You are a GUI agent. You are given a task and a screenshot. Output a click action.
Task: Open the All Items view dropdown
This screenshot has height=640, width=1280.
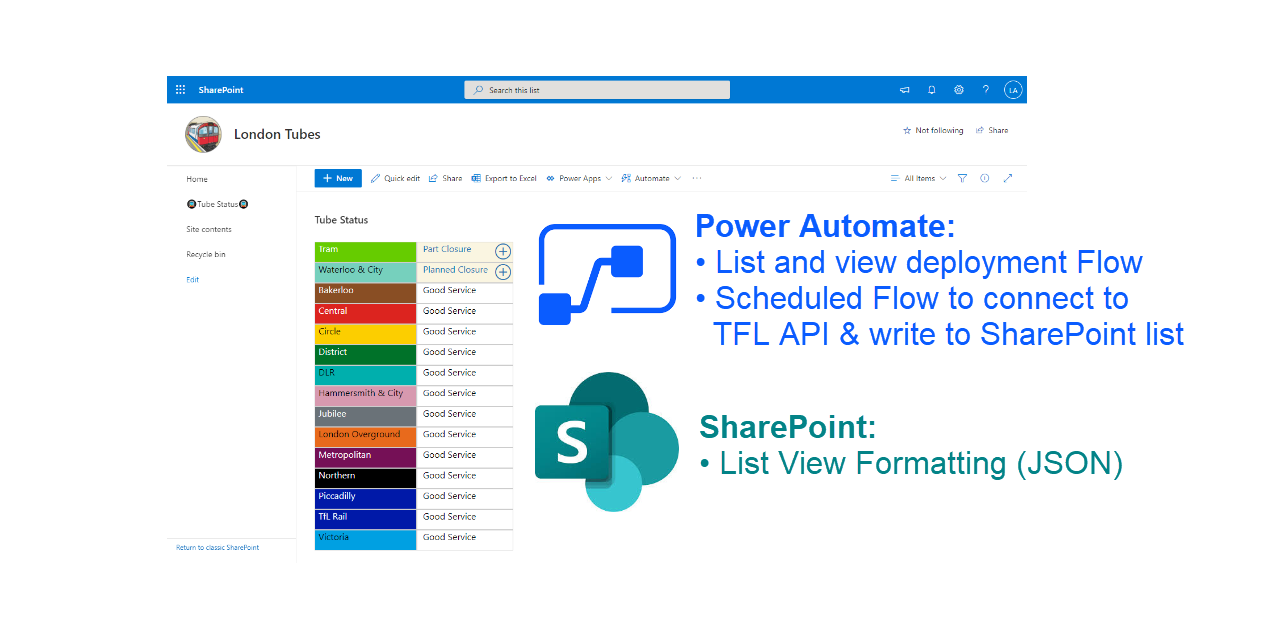tap(918, 178)
